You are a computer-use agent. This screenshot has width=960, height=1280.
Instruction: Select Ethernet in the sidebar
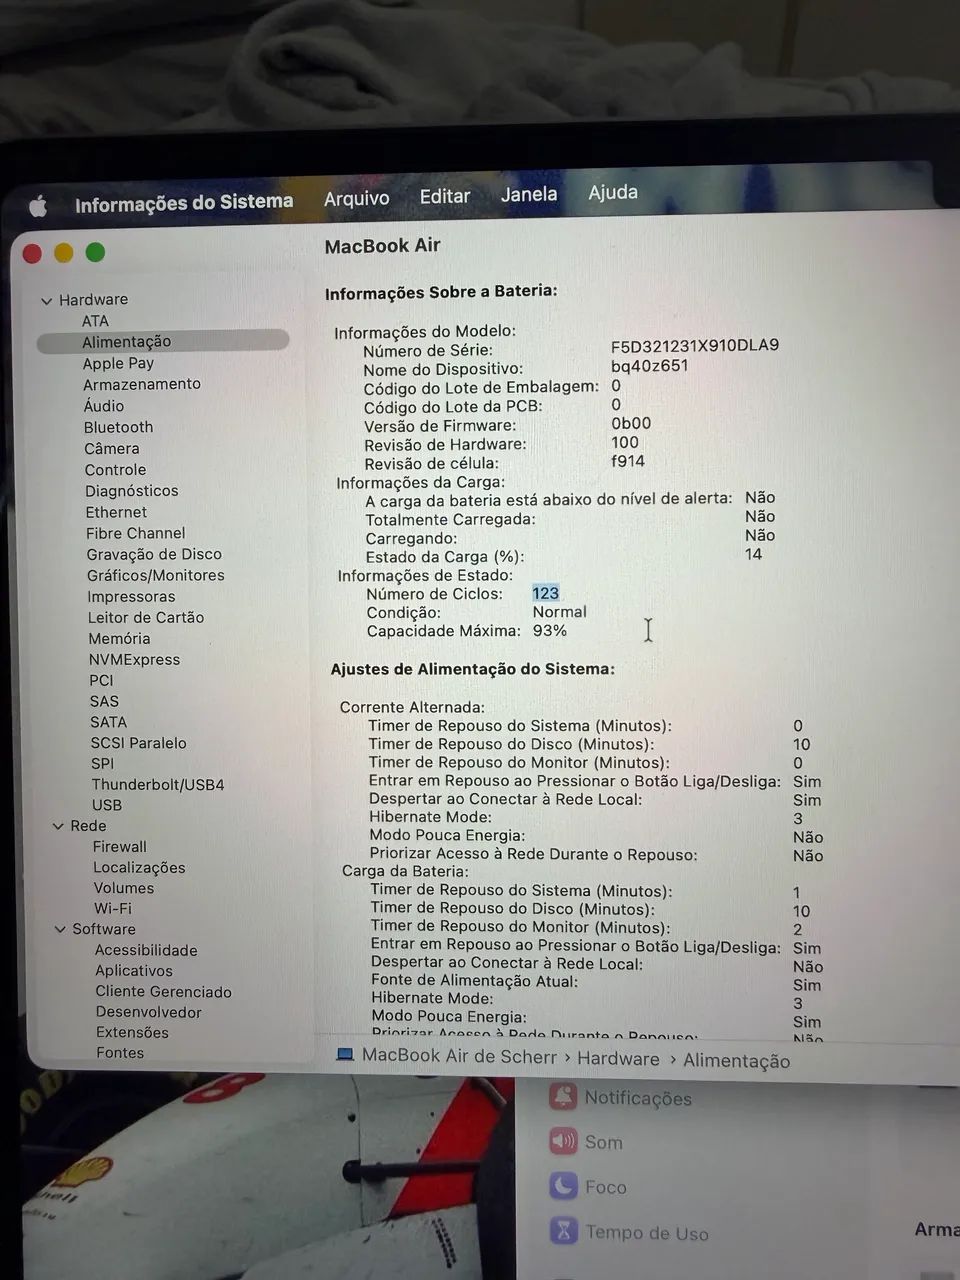[116, 512]
